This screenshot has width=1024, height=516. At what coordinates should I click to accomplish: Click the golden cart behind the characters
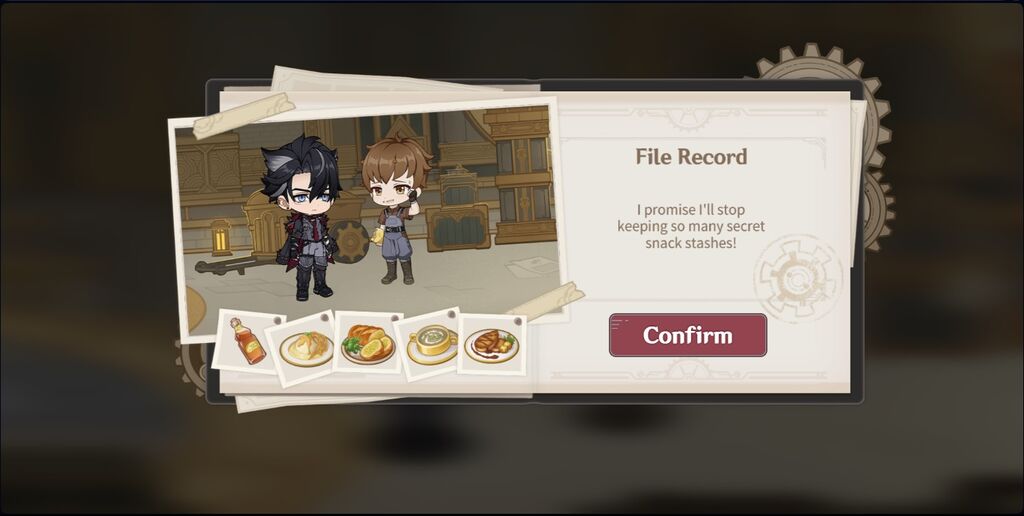point(457,209)
